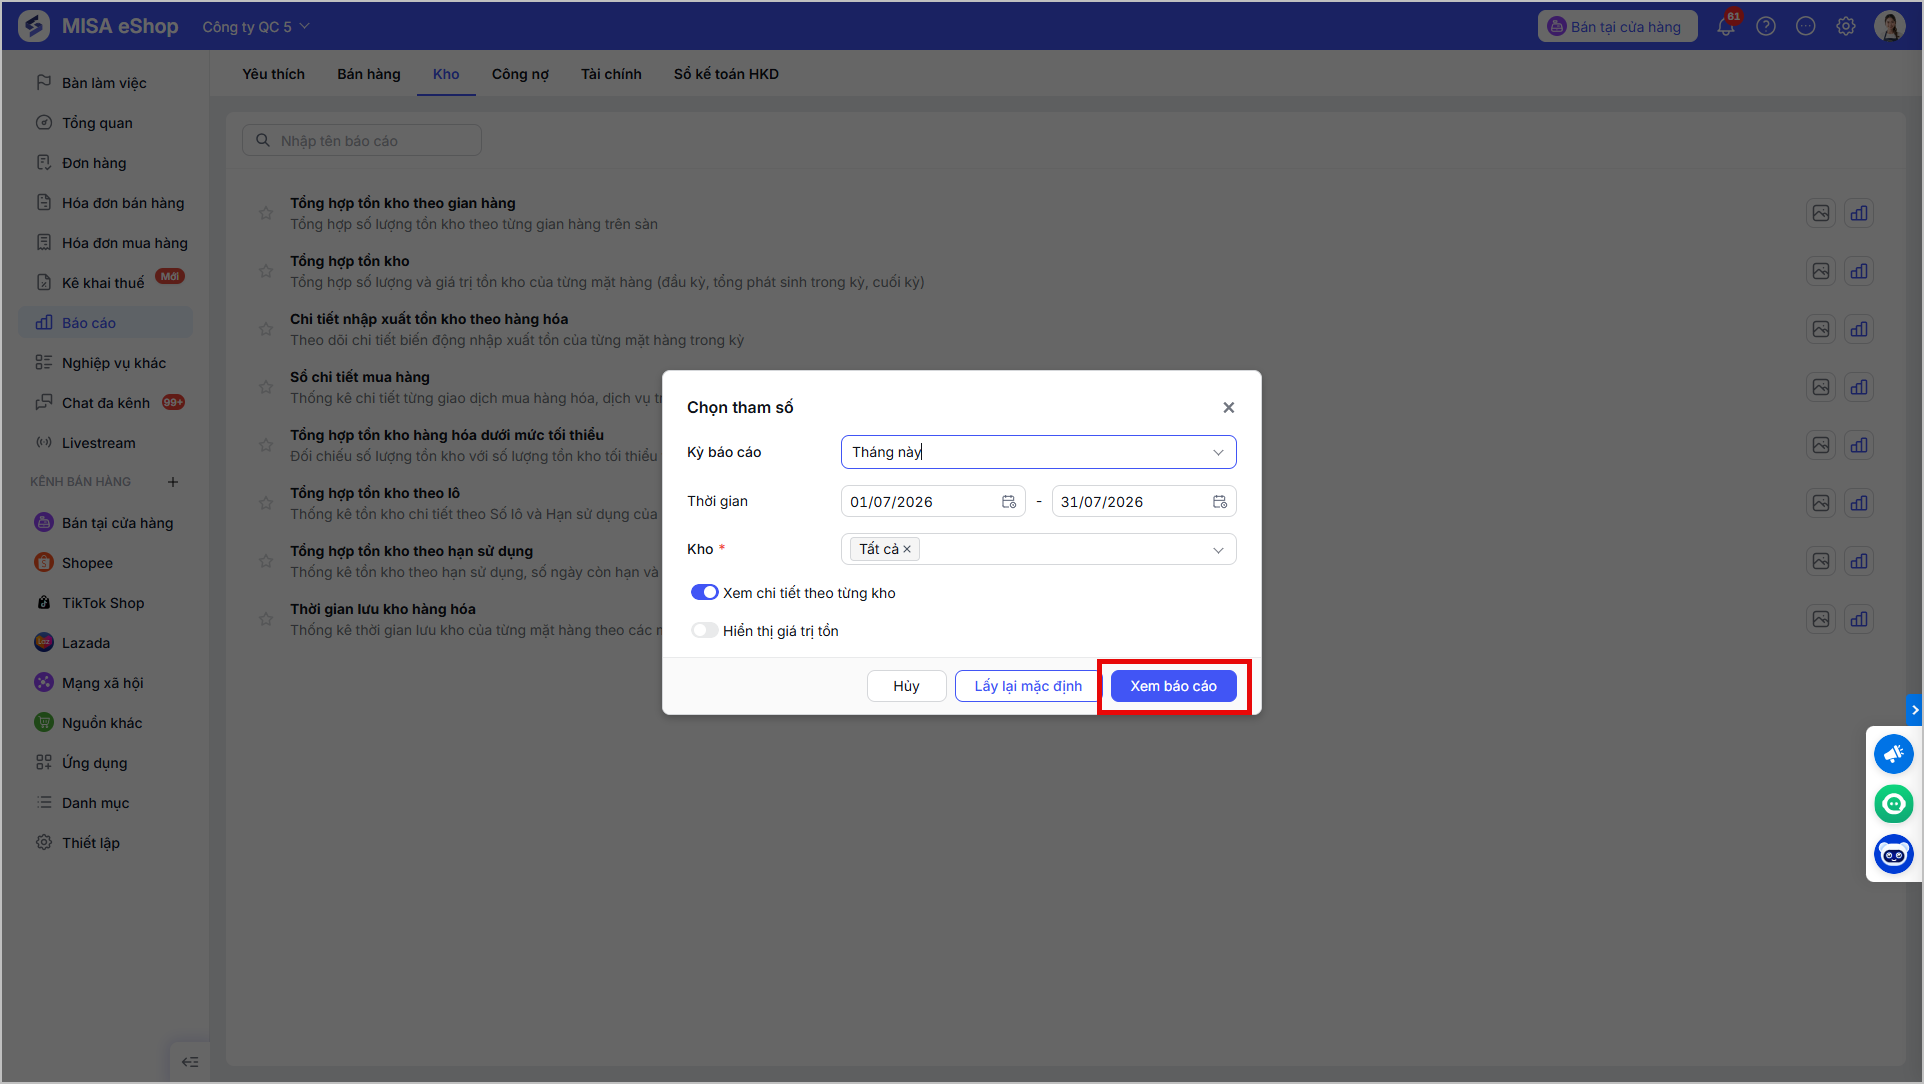This screenshot has height=1084, width=1924.
Task: Collapse the left sidebar arrow icon
Action: click(190, 1062)
